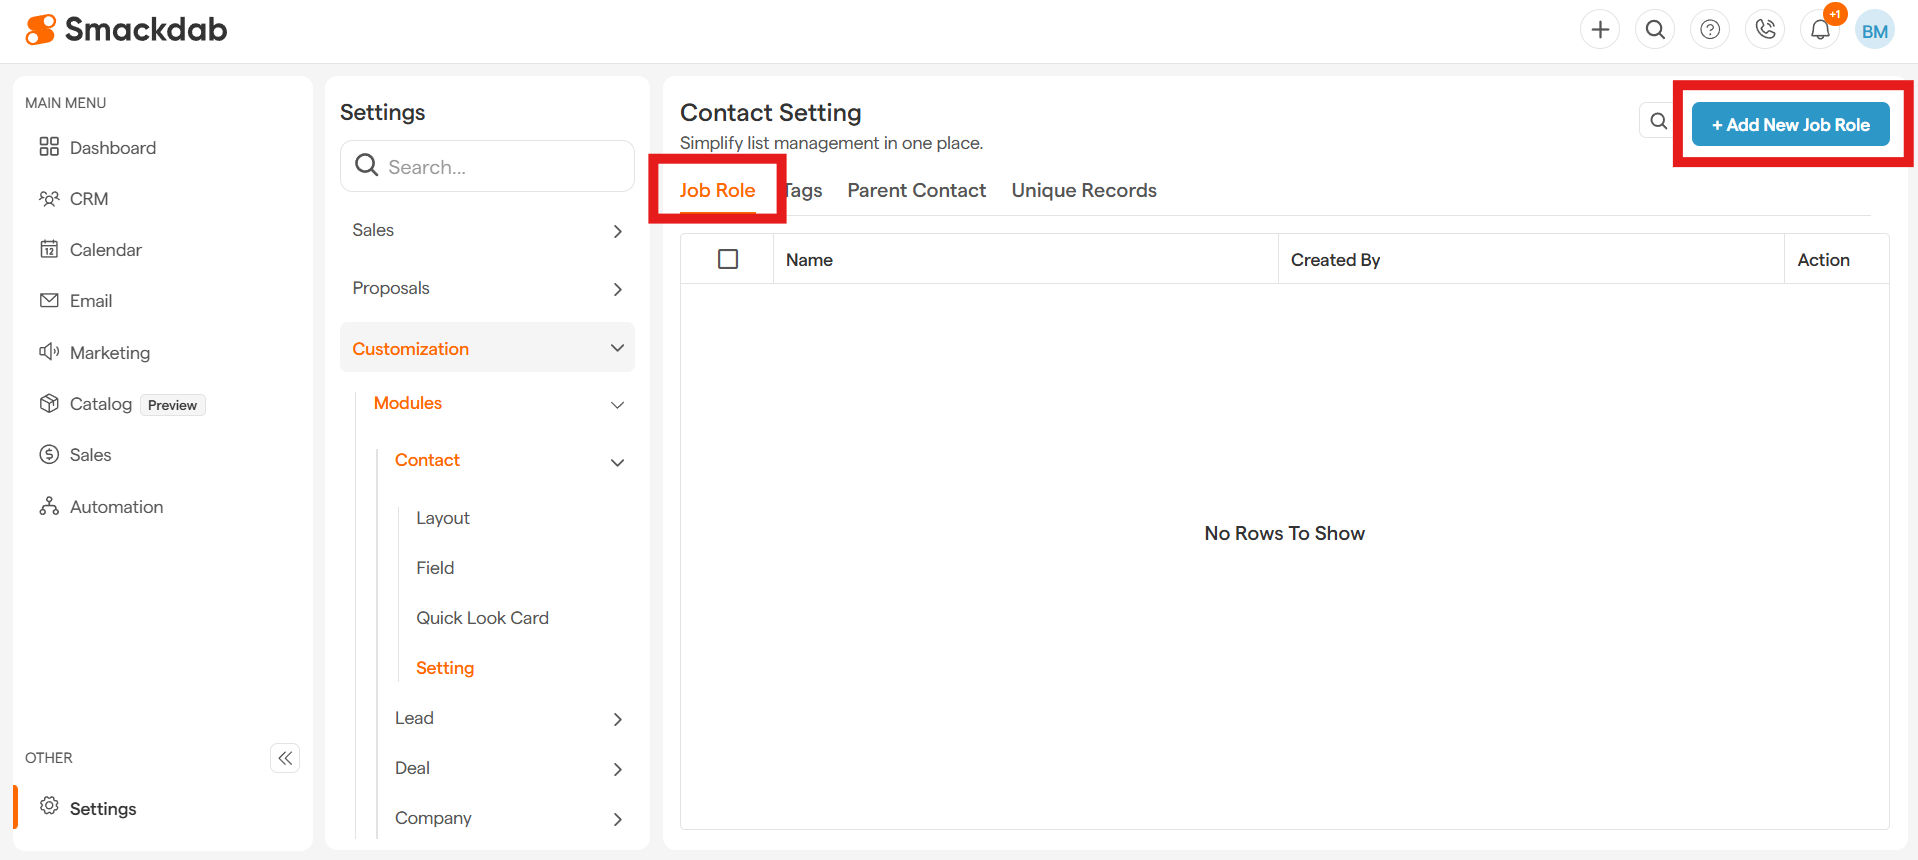Go to Automation in main menu
The height and width of the screenshot is (860, 1918).
pyautogui.click(x=116, y=507)
